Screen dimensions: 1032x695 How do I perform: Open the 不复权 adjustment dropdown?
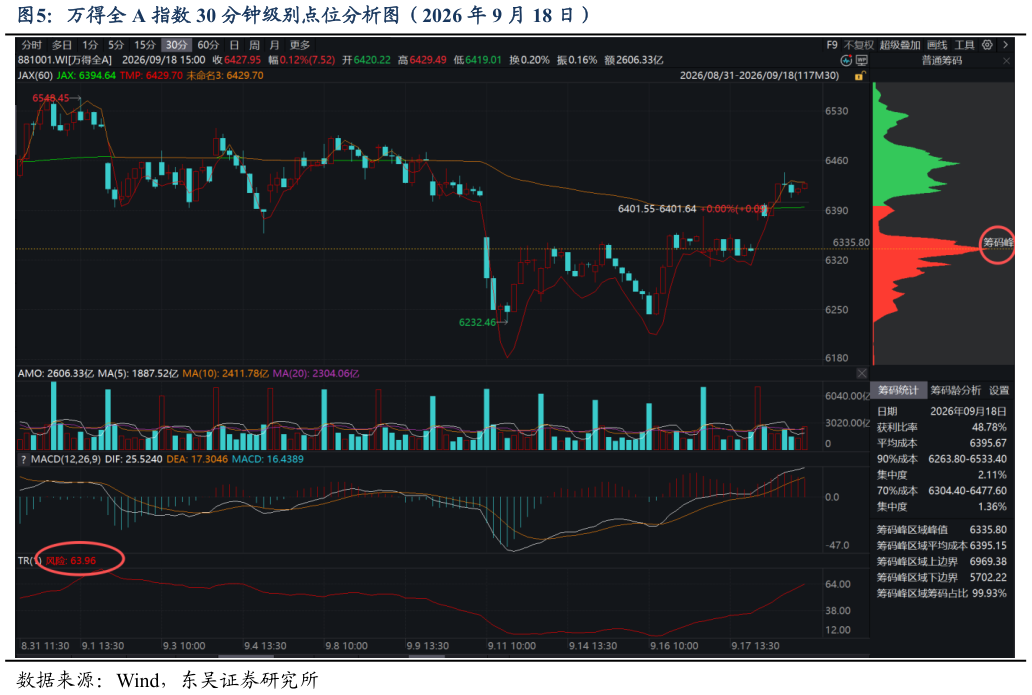click(858, 45)
